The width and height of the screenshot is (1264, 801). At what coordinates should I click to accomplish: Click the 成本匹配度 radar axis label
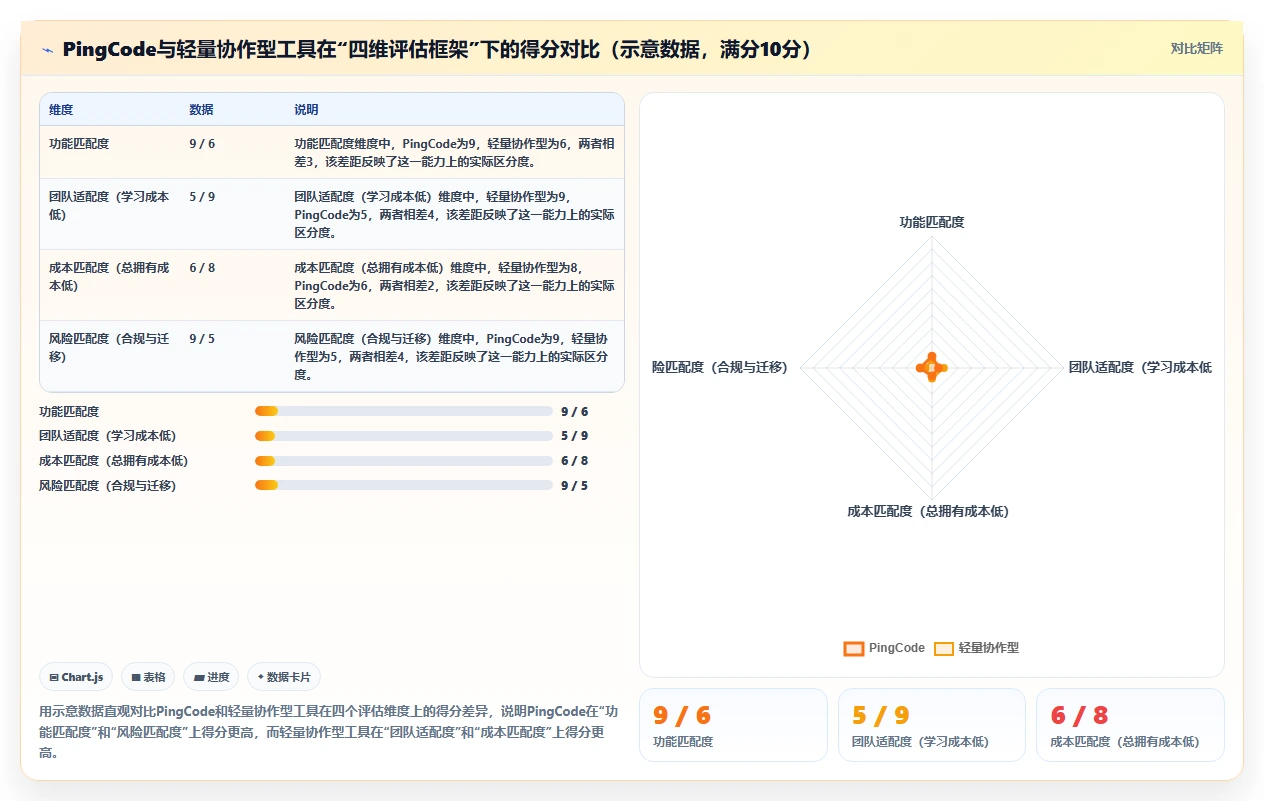click(928, 511)
